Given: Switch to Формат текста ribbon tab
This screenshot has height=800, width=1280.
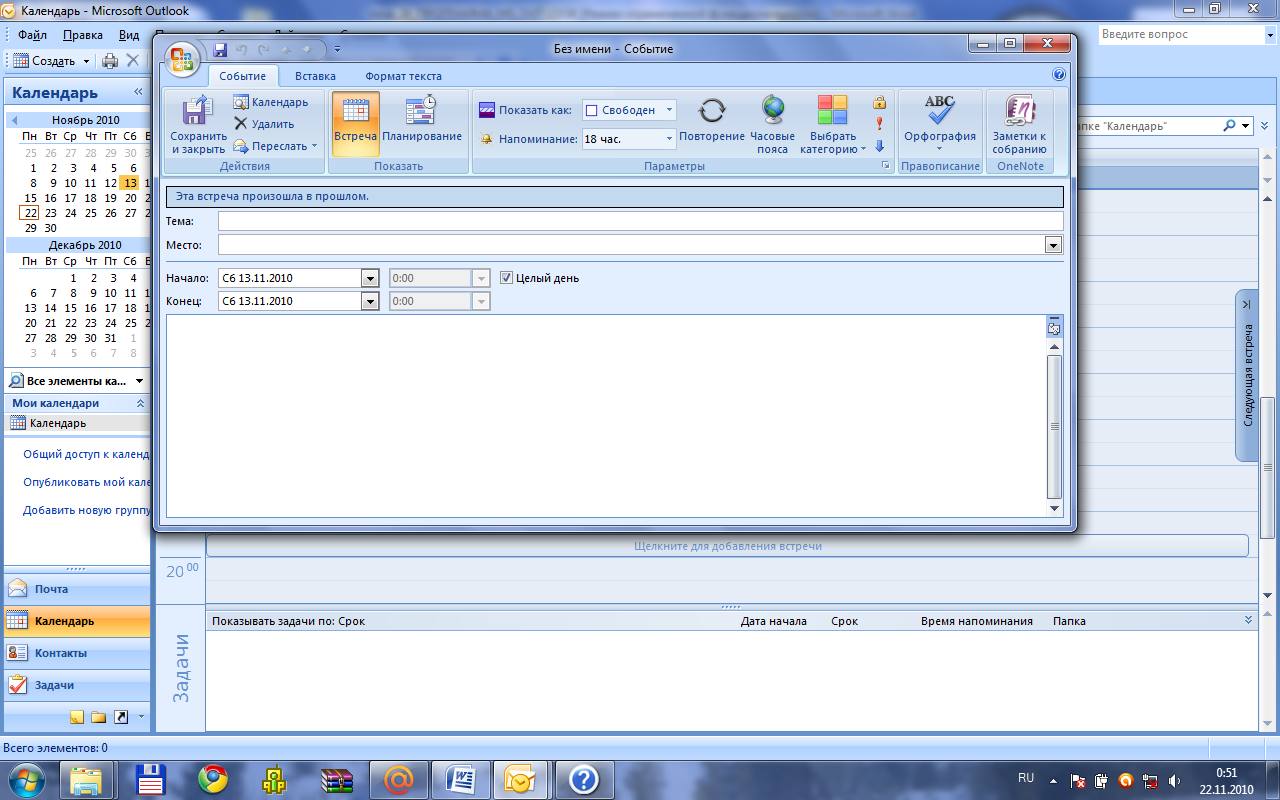Looking at the screenshot, I should [403, 76].
